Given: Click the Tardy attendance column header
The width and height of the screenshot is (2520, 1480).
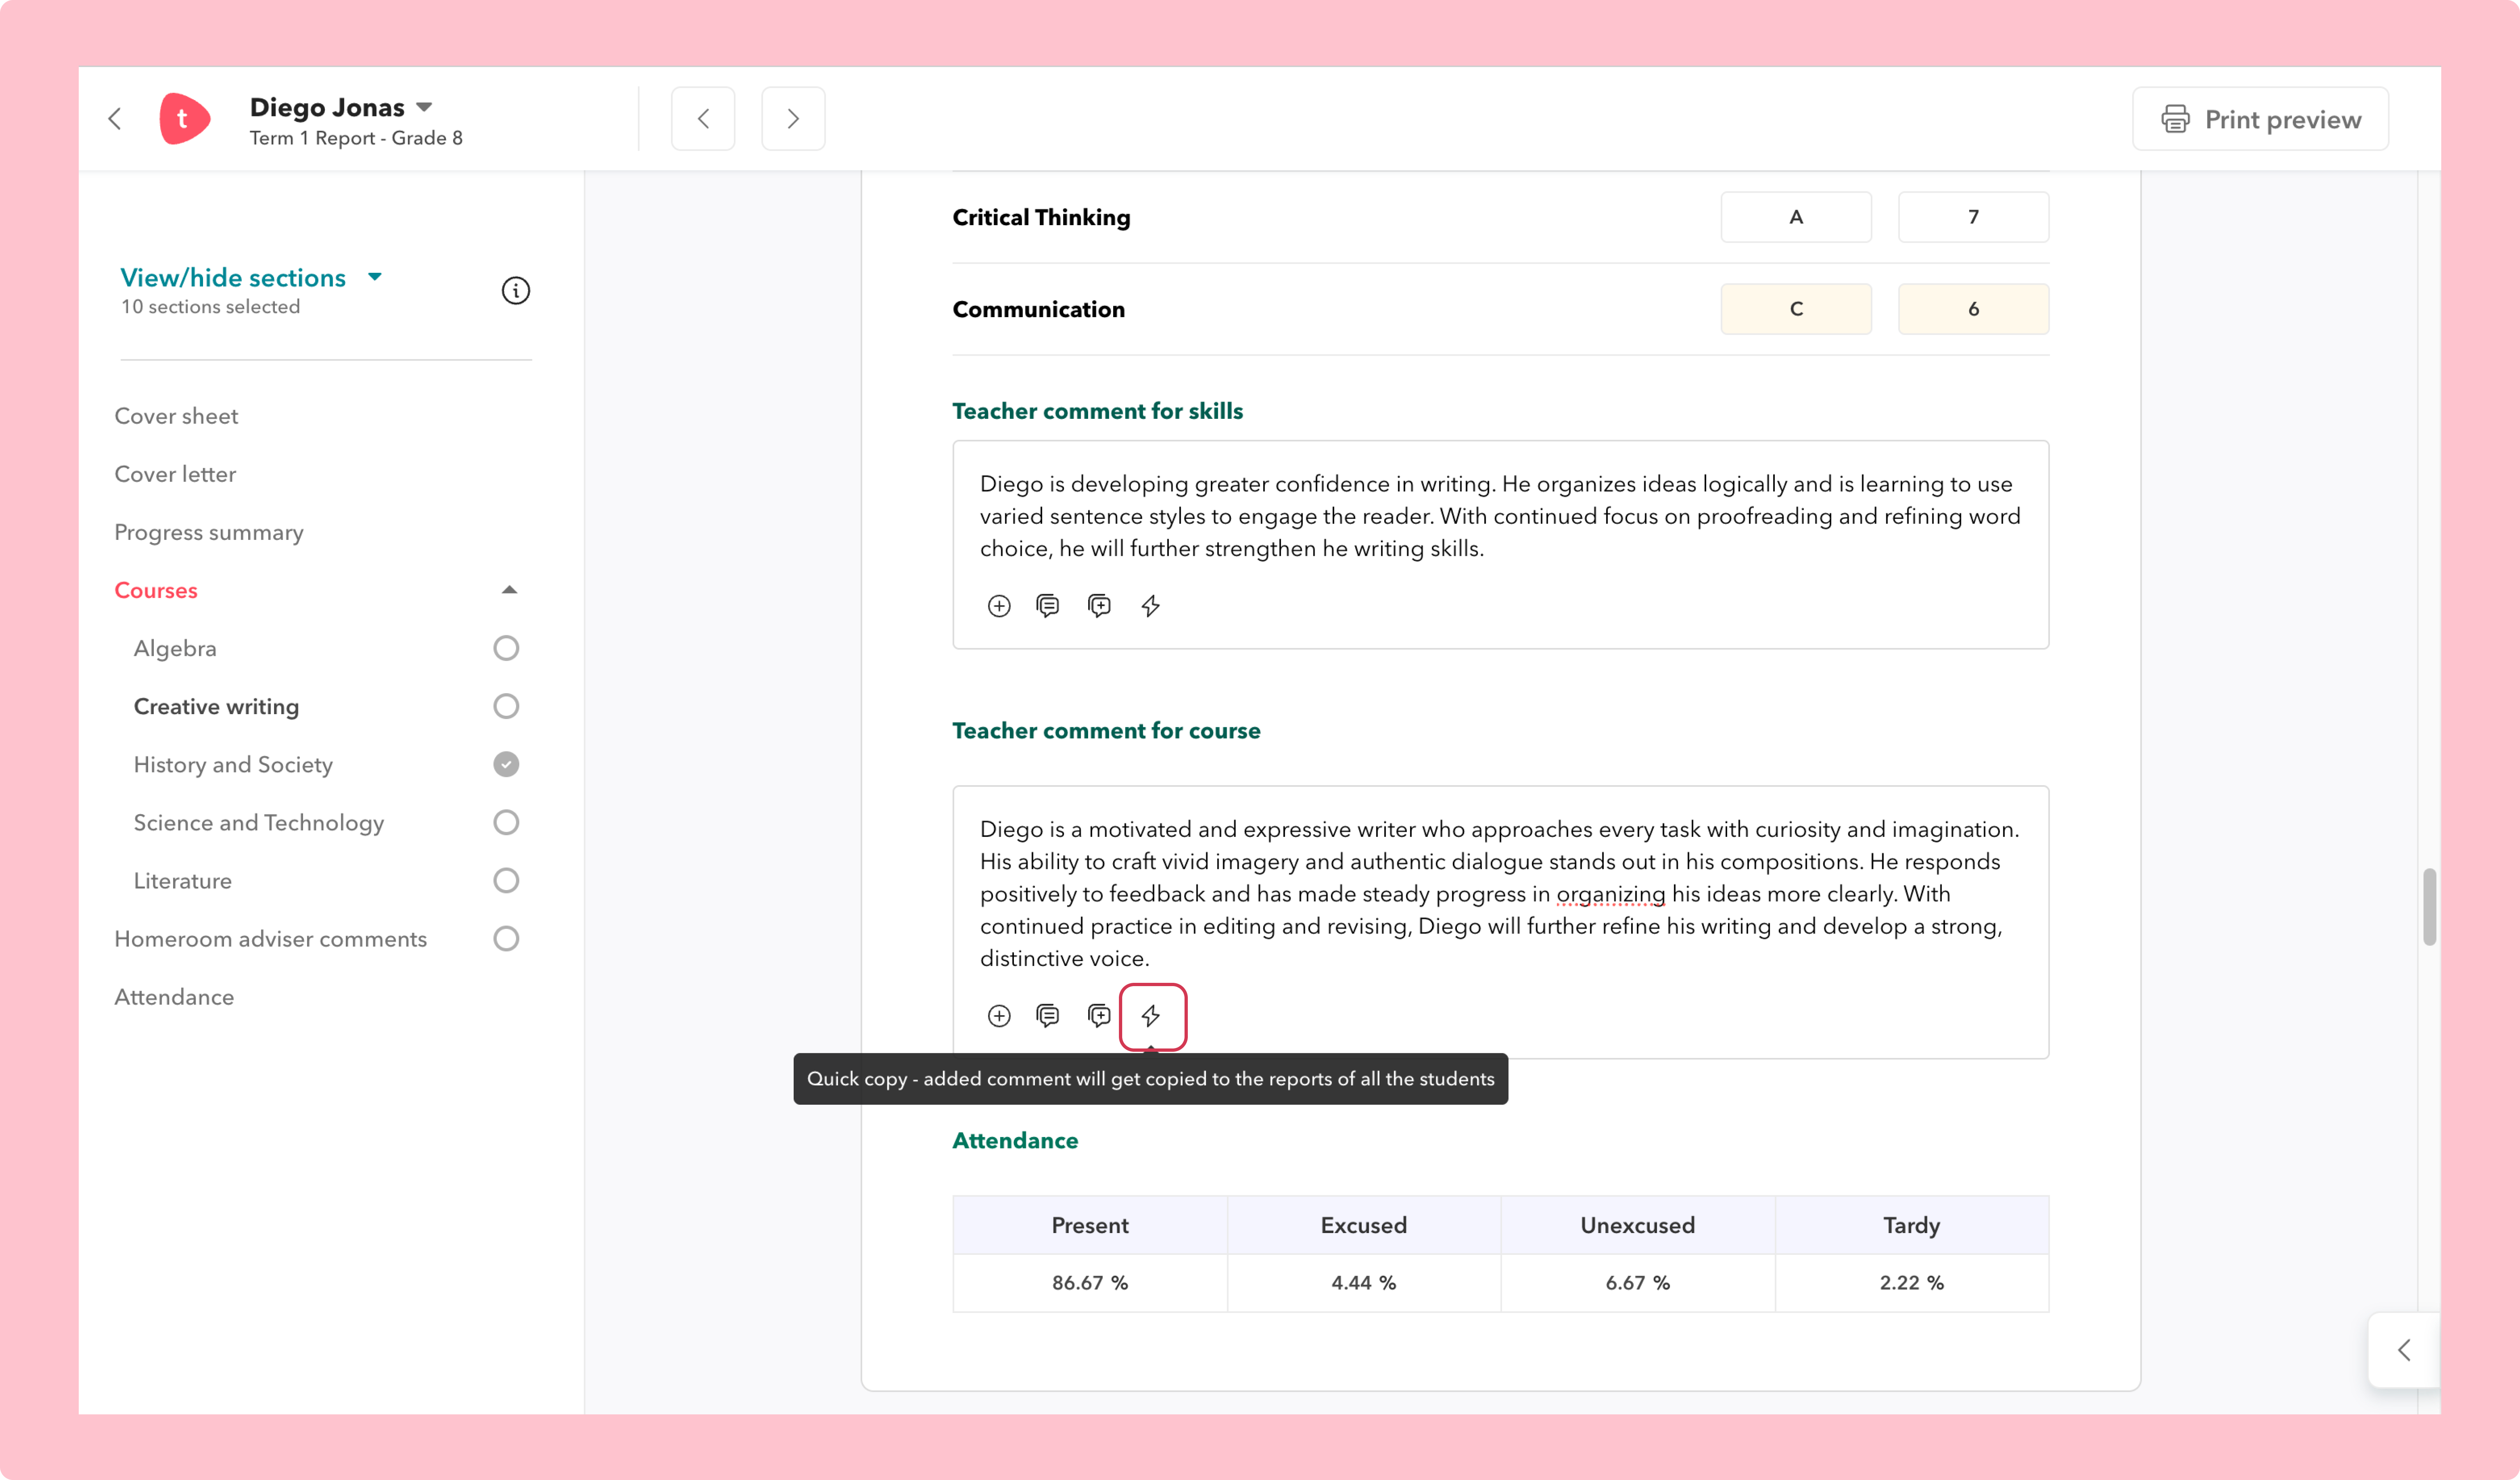Looking at the screenshot, I should [x=1912, y=1225].
